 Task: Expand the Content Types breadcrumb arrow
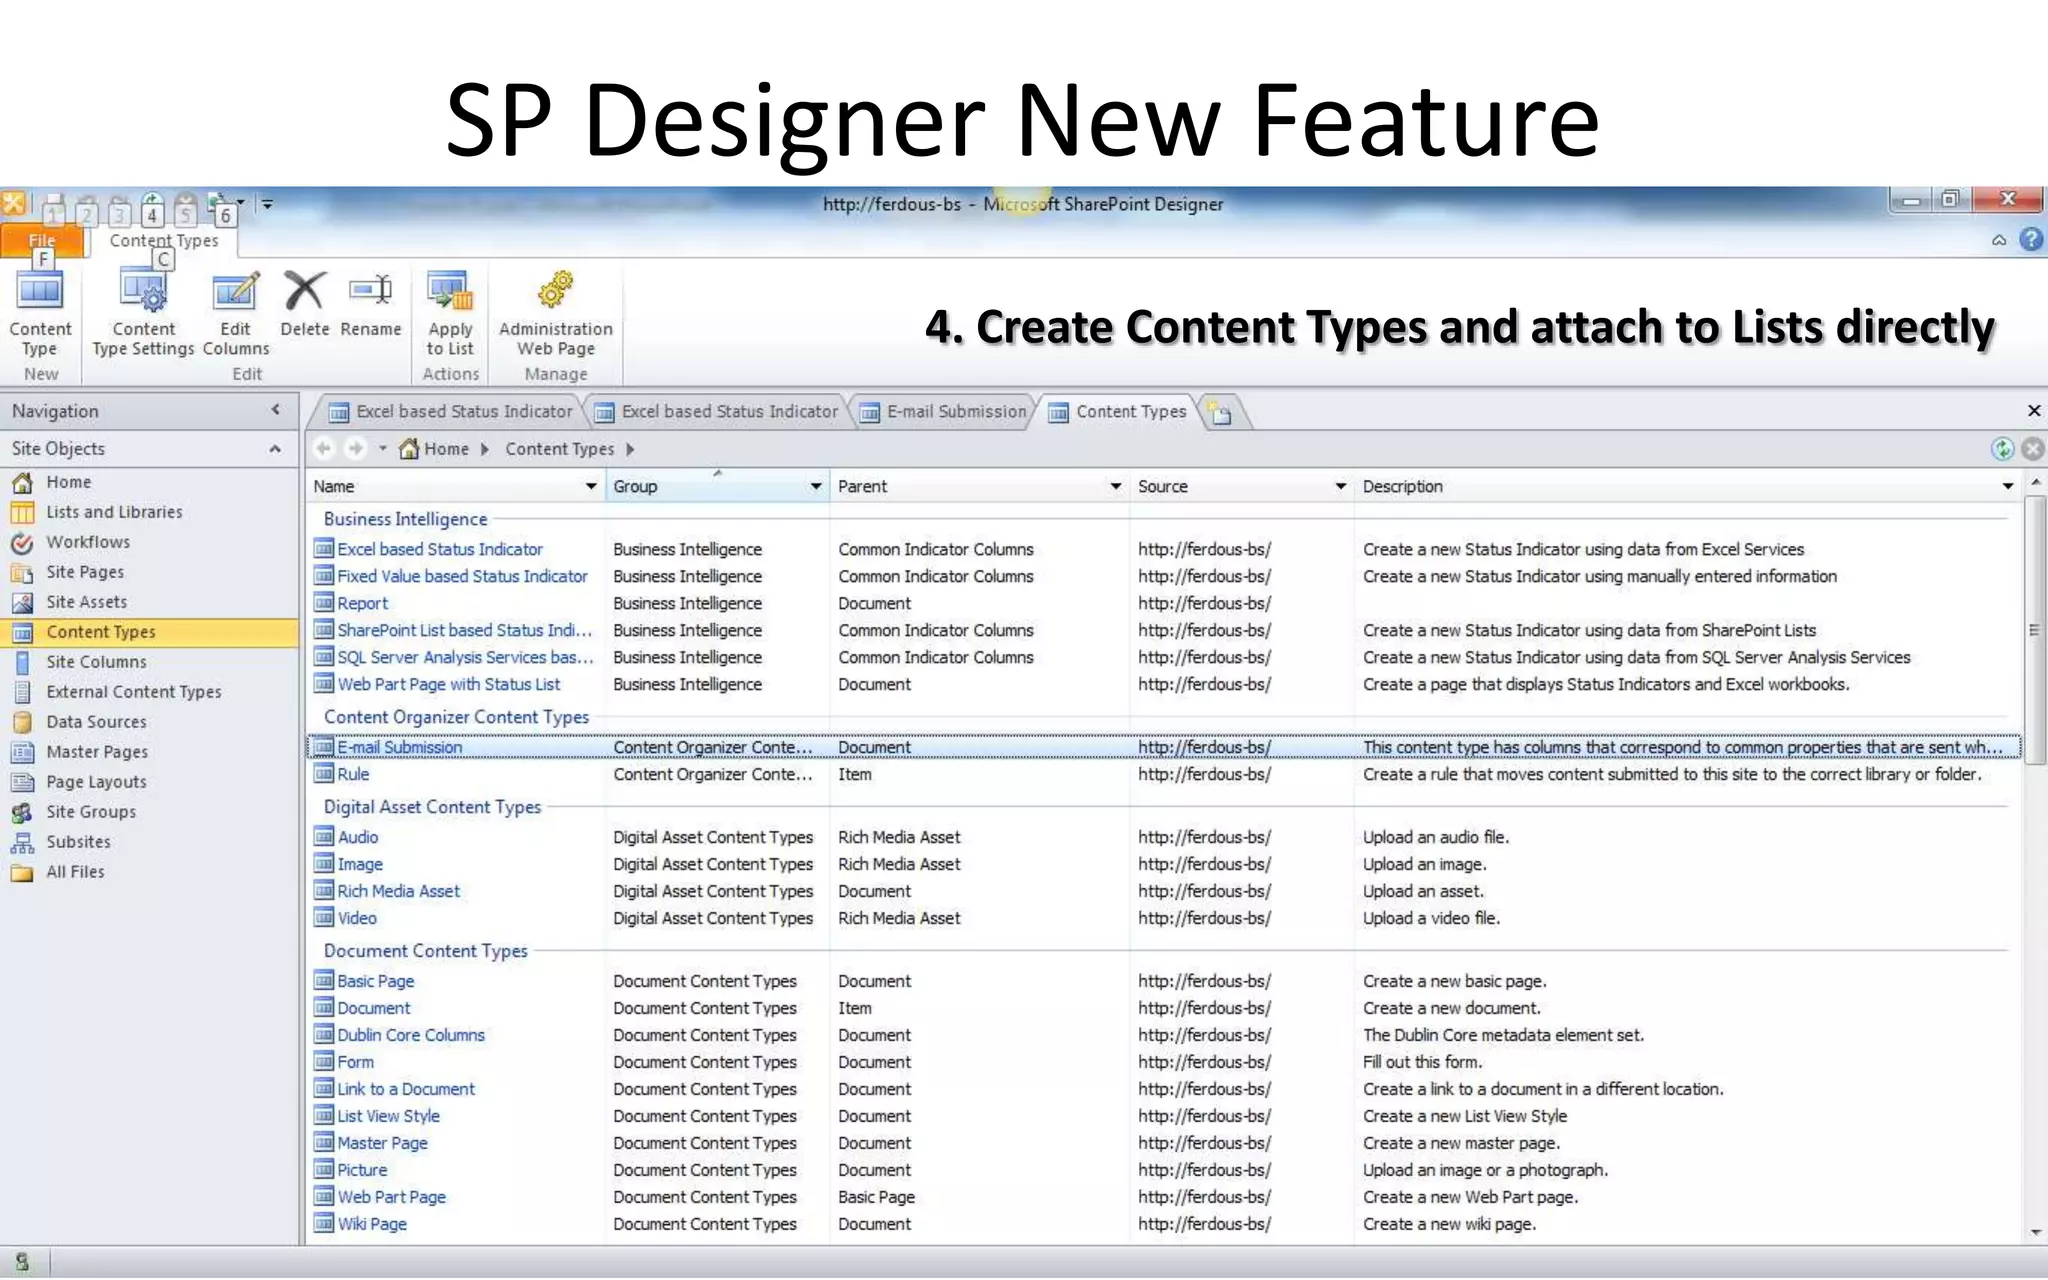(630, 449)
